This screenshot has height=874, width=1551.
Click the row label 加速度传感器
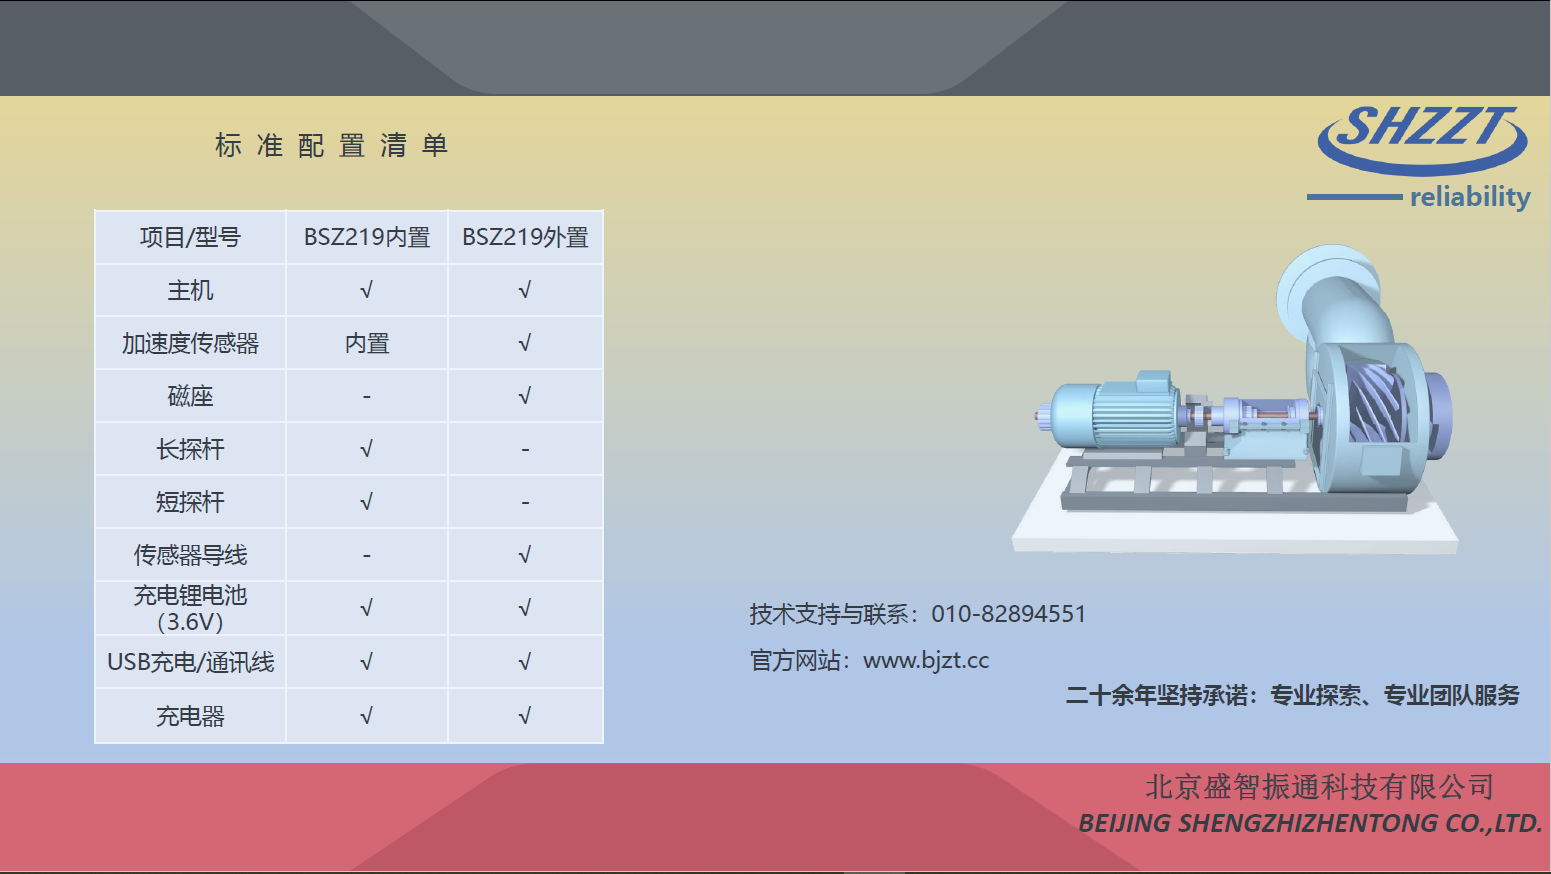pos(190,343)
